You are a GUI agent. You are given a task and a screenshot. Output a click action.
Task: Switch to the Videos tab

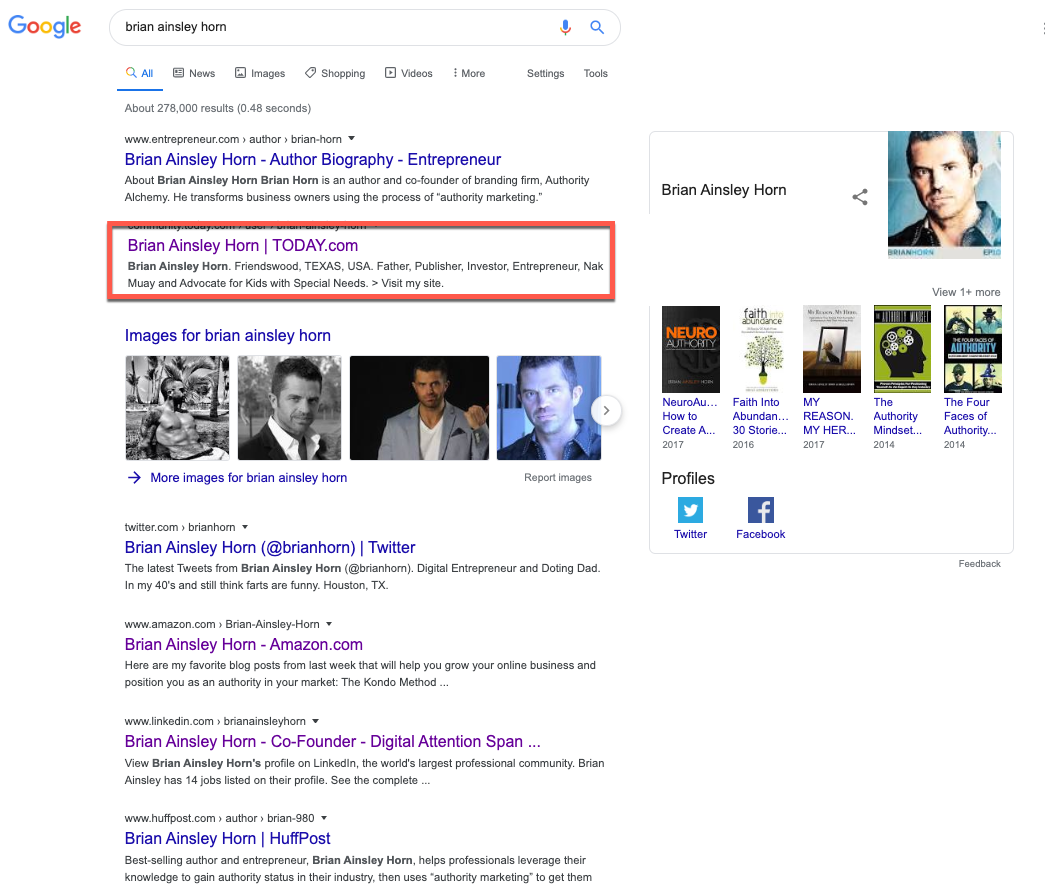point(409,73)
